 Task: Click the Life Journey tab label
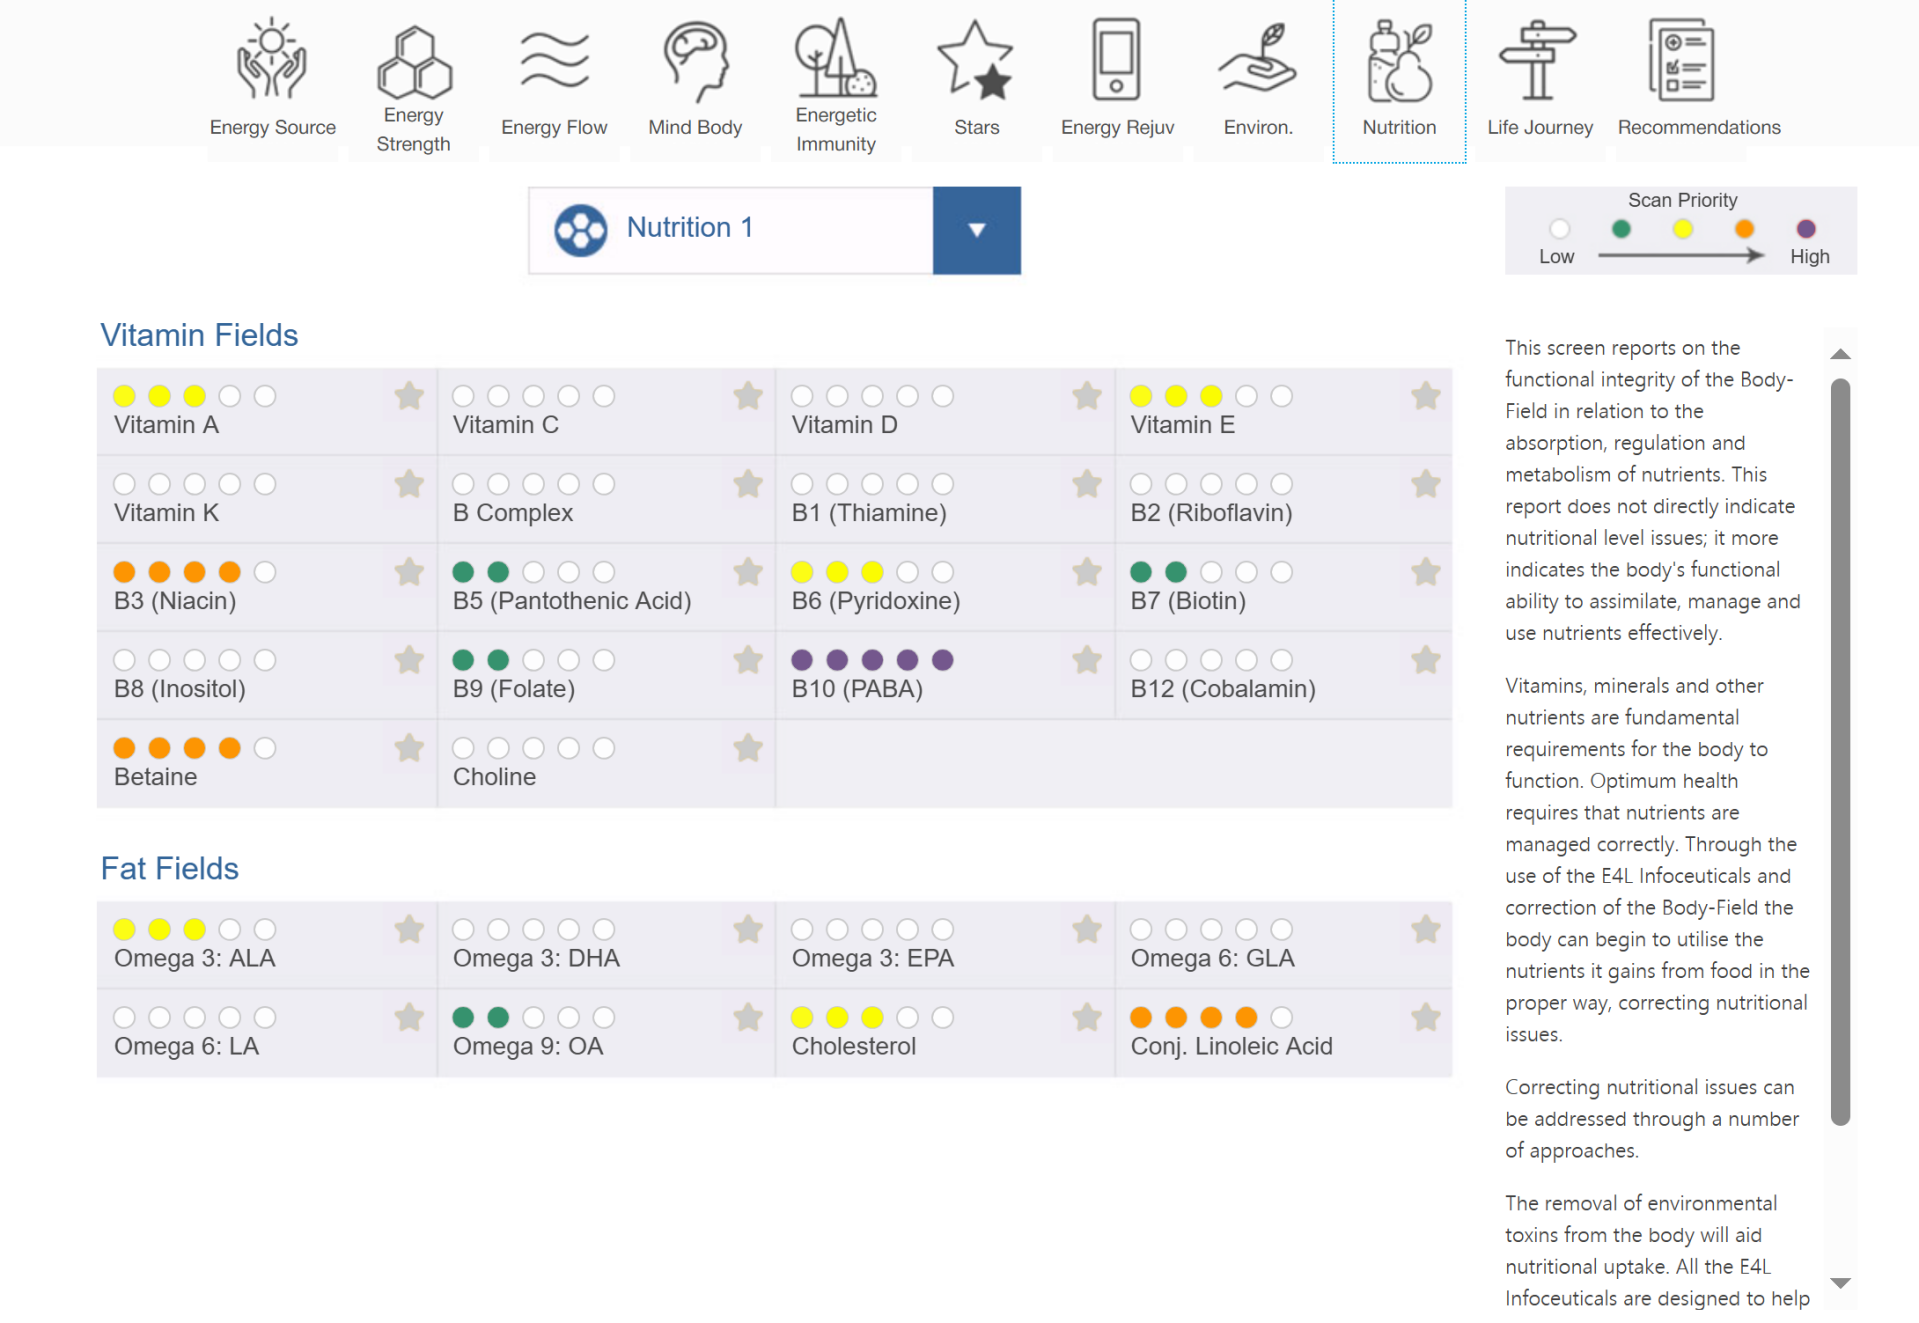1540,127
